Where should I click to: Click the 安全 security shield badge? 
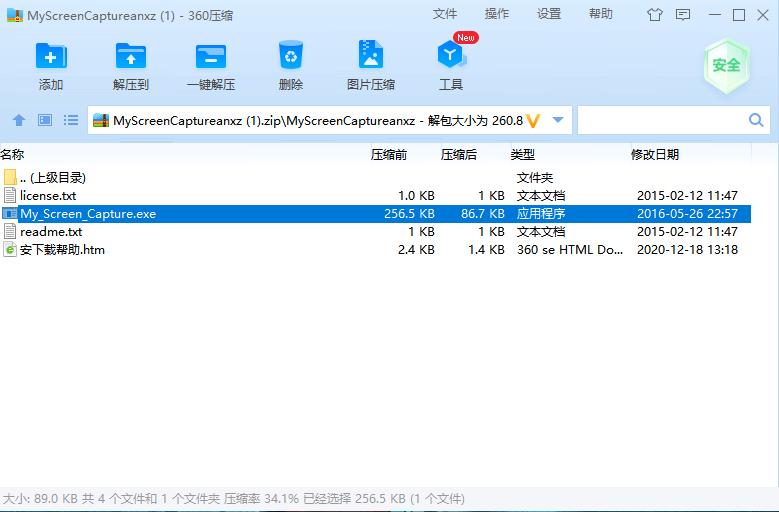pos(726,66)
